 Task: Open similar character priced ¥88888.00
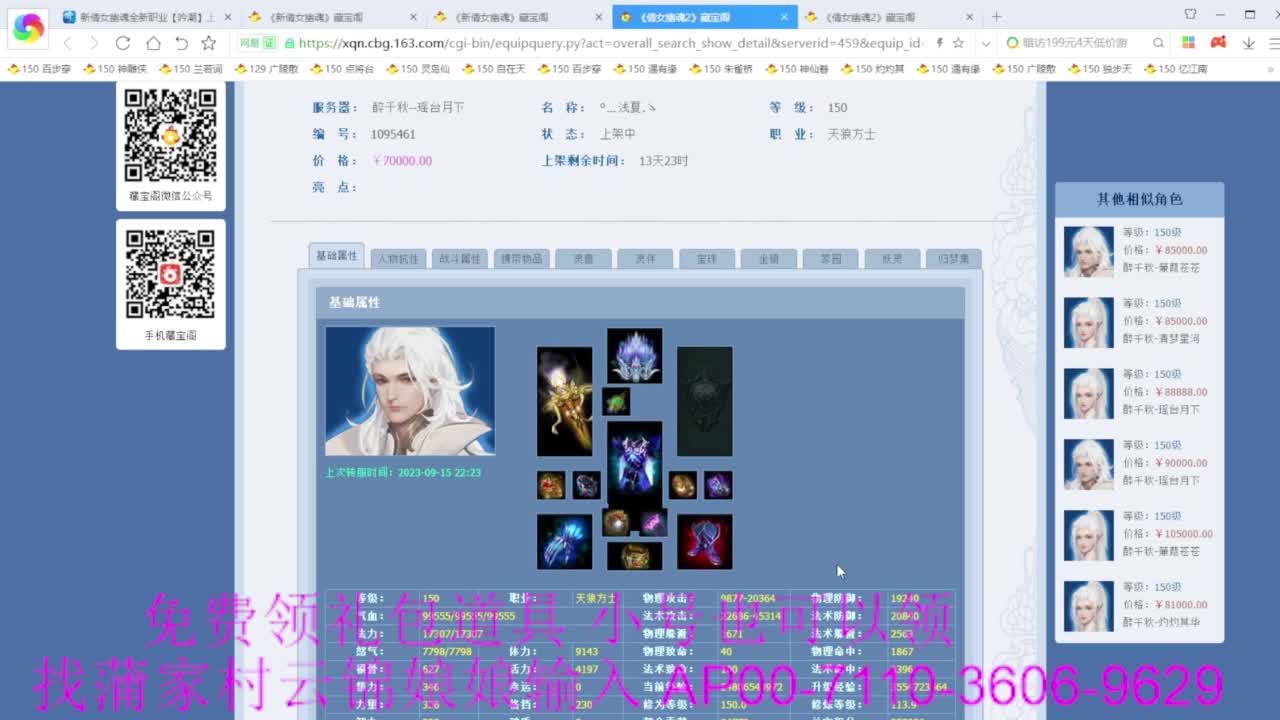click(x=1139, y=392)
